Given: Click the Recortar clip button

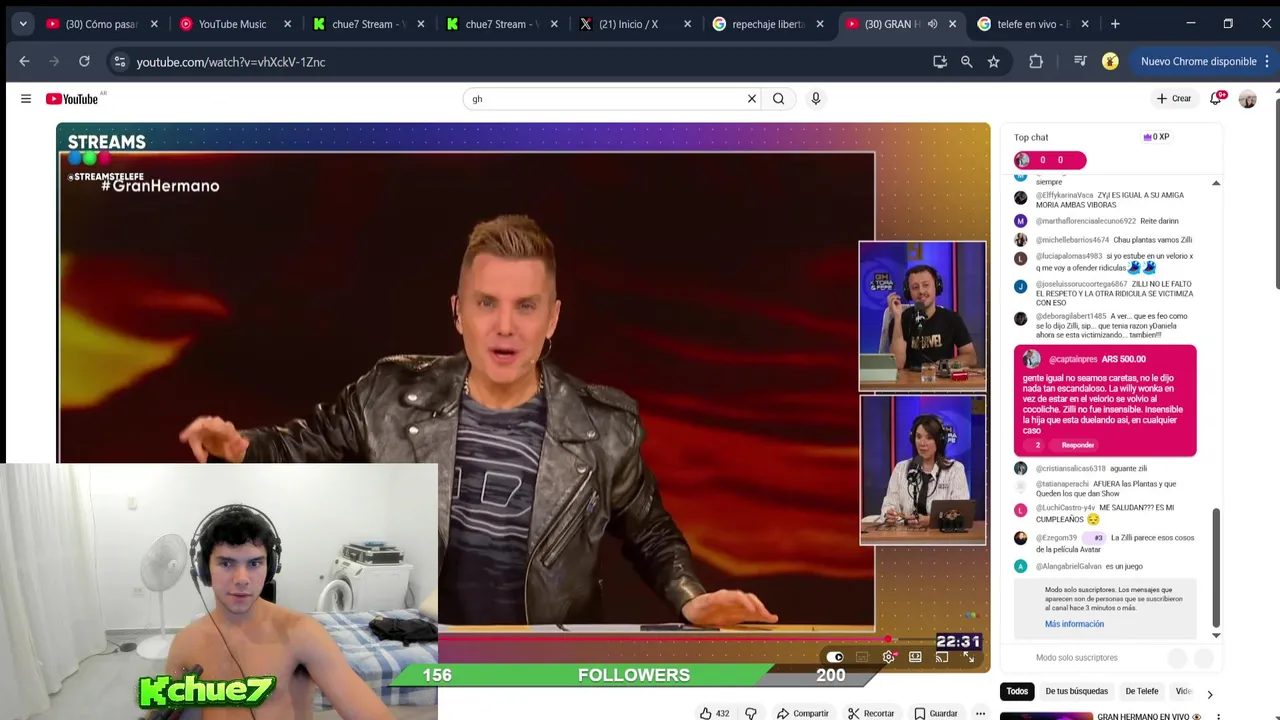Looking at the screenshot, I should pyautogui.click(x=871, y=713).
